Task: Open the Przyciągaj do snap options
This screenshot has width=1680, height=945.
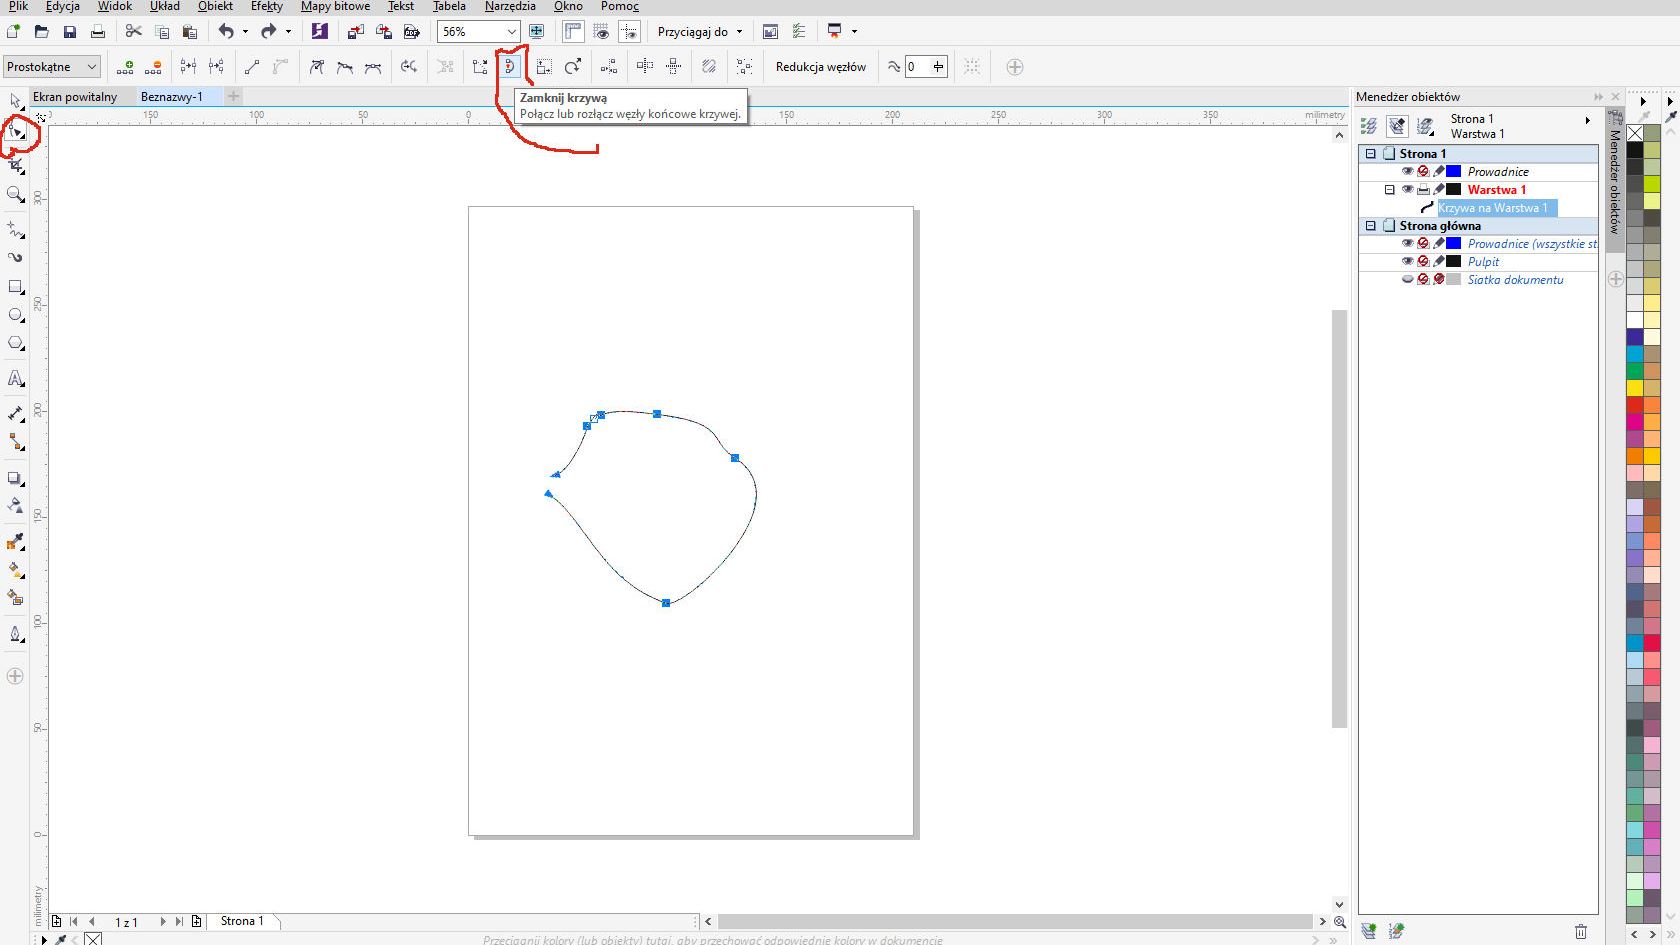Action: tap(700, 32)
